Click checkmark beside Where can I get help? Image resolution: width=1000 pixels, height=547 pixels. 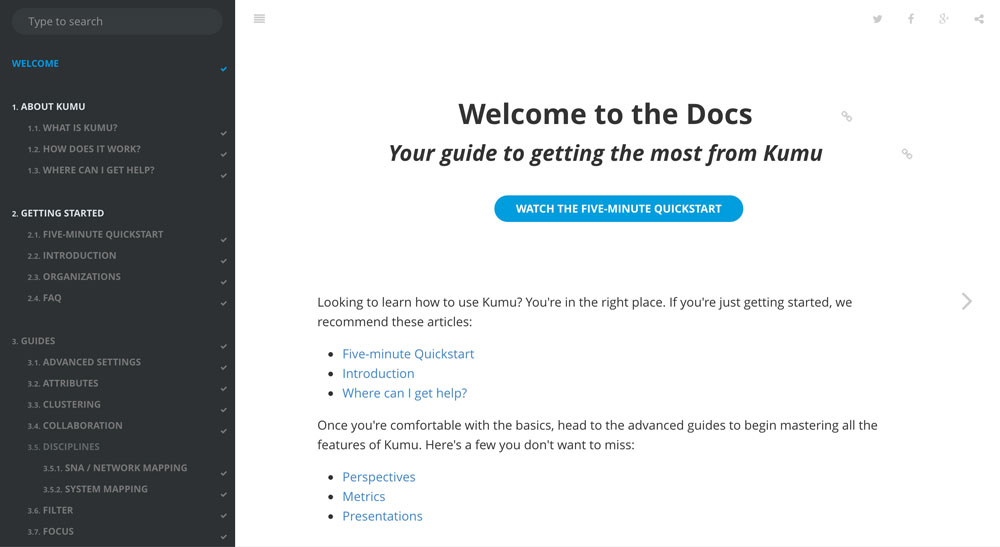tap(224, 175)
